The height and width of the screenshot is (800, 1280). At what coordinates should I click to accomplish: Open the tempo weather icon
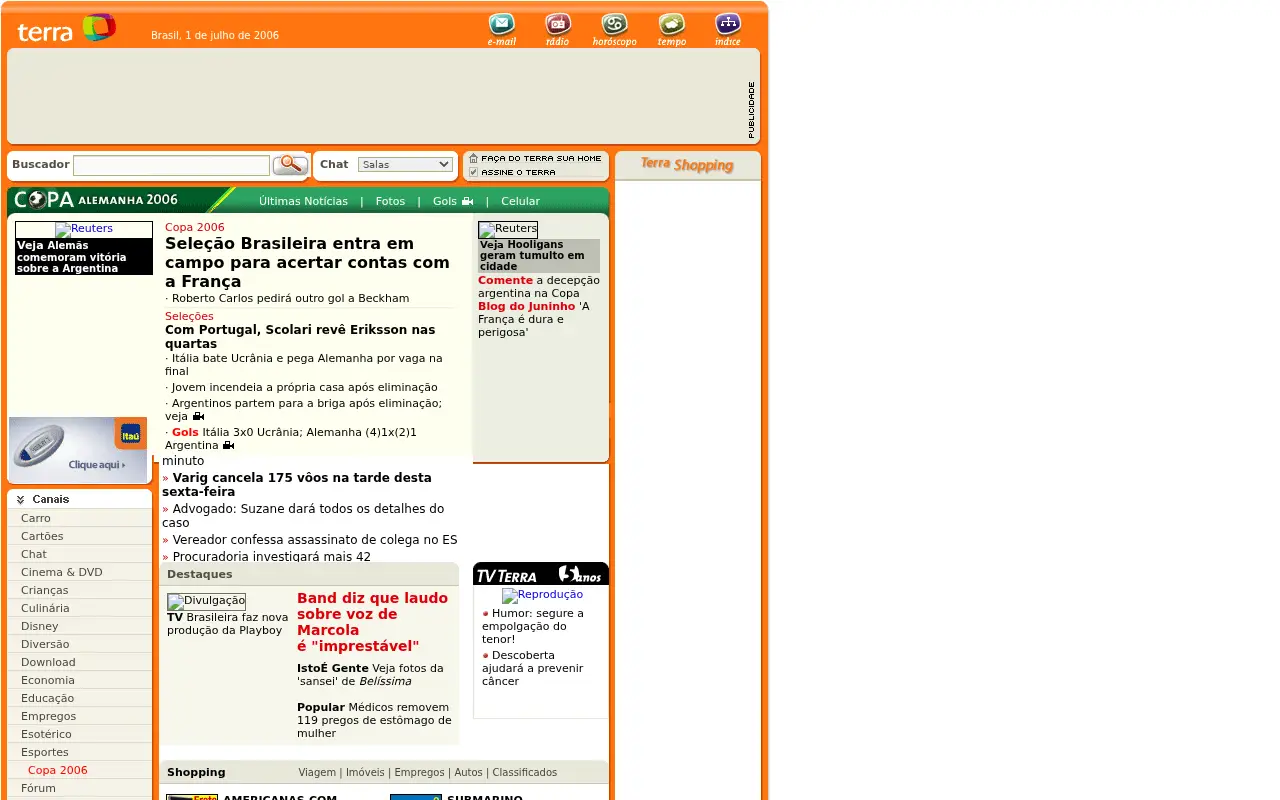click(672, 29)
